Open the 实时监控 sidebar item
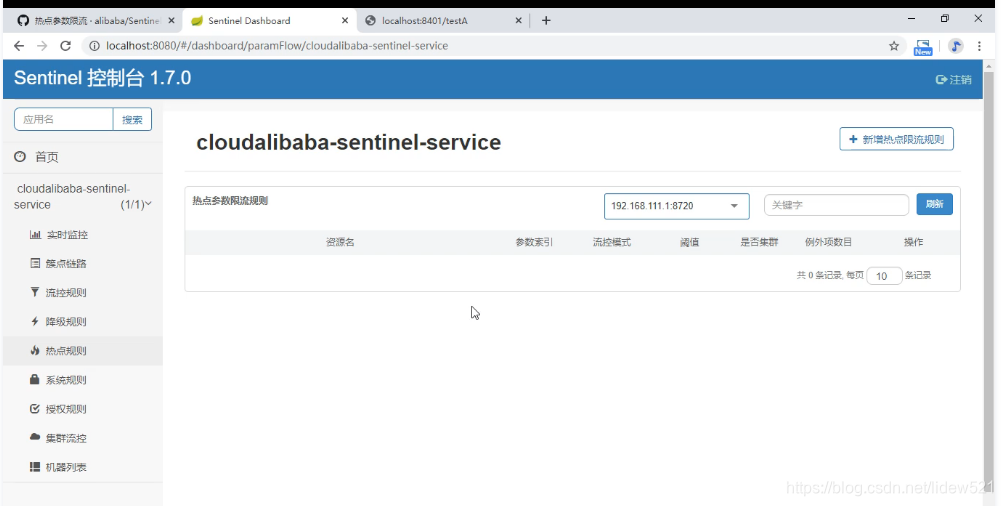The image size is (1003, 506). 67,235
